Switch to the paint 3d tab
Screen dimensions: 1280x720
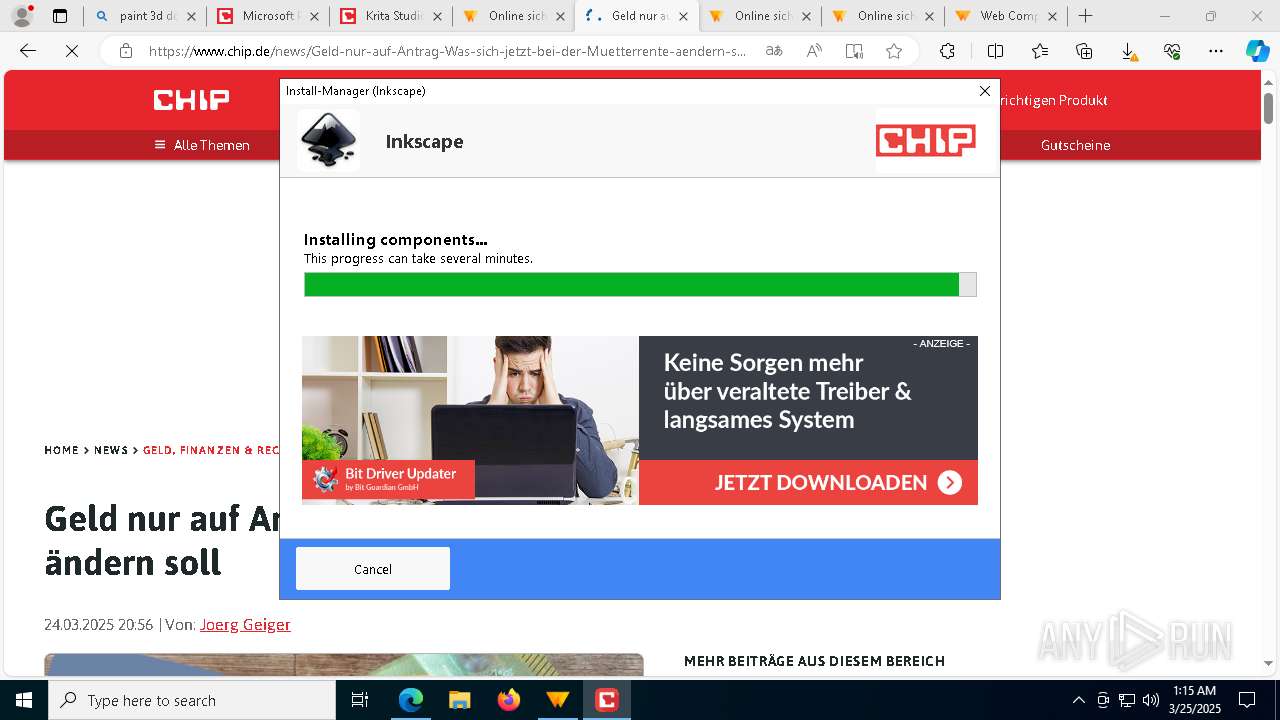[144, 16]
